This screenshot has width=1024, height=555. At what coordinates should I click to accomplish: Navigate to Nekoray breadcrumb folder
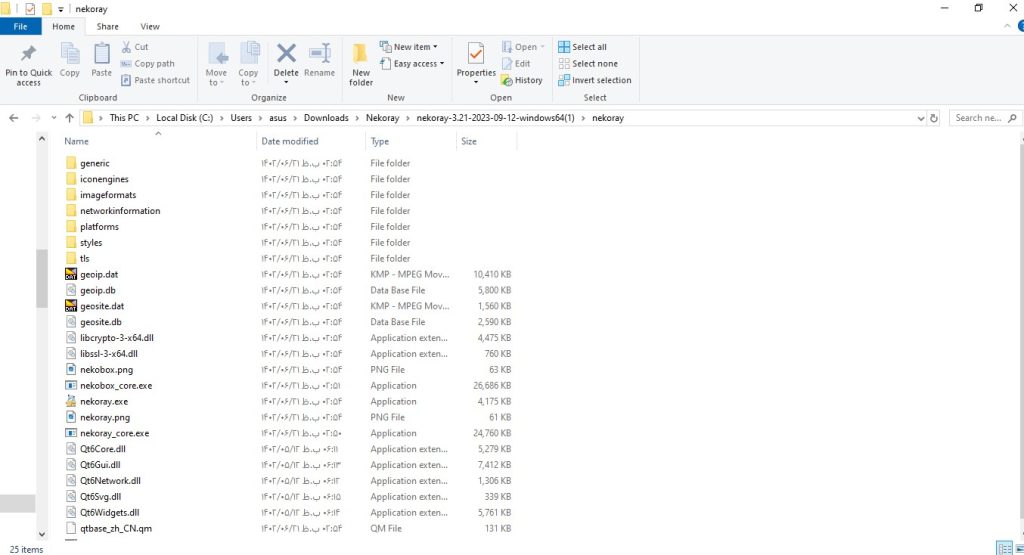coord(382,118)
